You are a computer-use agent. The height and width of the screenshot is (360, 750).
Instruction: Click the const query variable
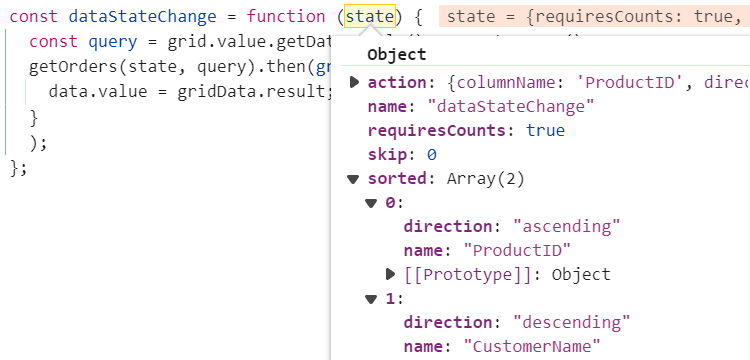point(113,42)
